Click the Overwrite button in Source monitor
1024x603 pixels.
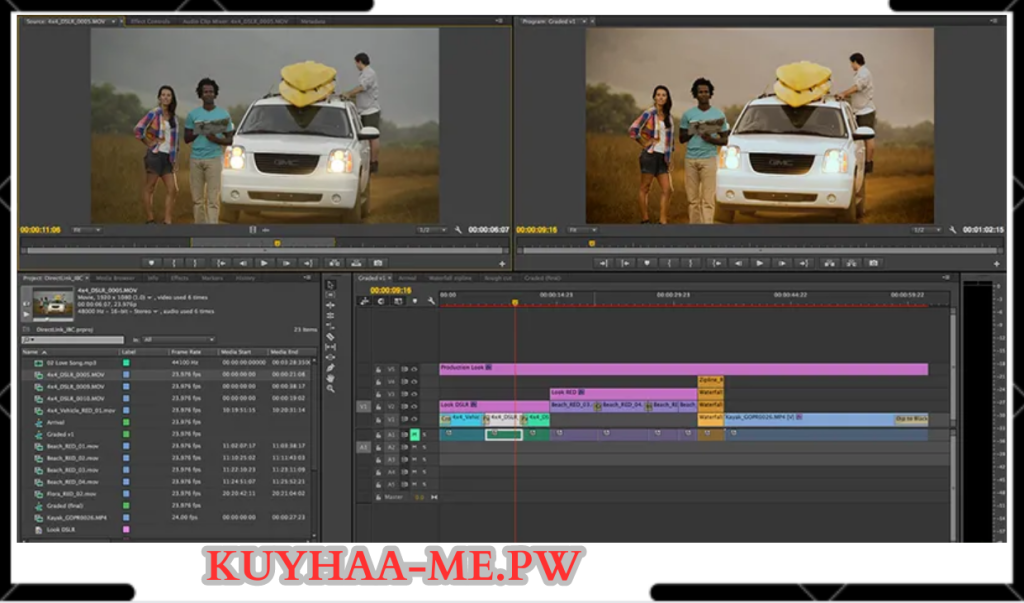356,263
